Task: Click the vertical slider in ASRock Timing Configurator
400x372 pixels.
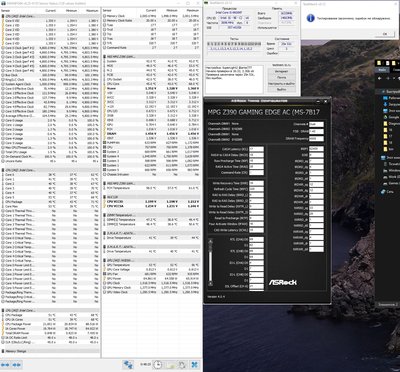Action: 210,262
